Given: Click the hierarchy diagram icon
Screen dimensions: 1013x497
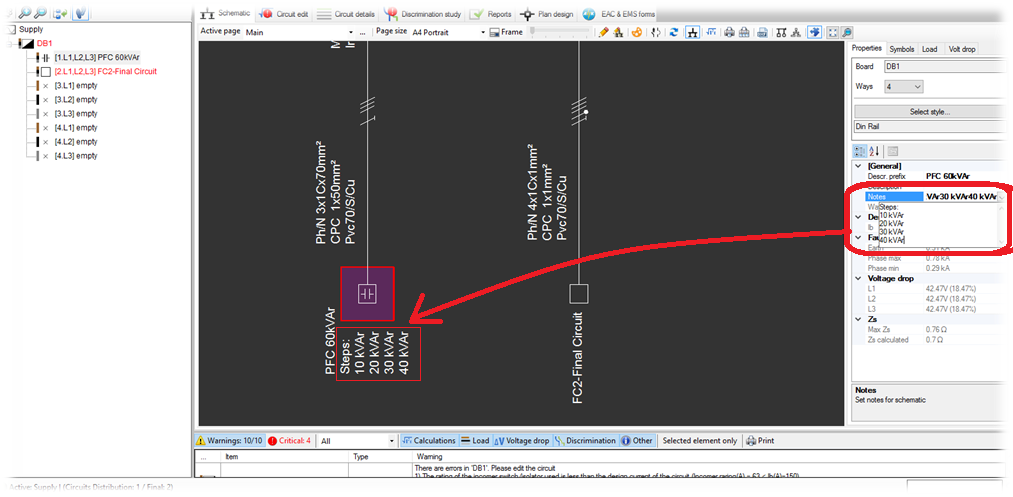Looking at the screenshot, I should pyautogui.click(x=796, y=32).
